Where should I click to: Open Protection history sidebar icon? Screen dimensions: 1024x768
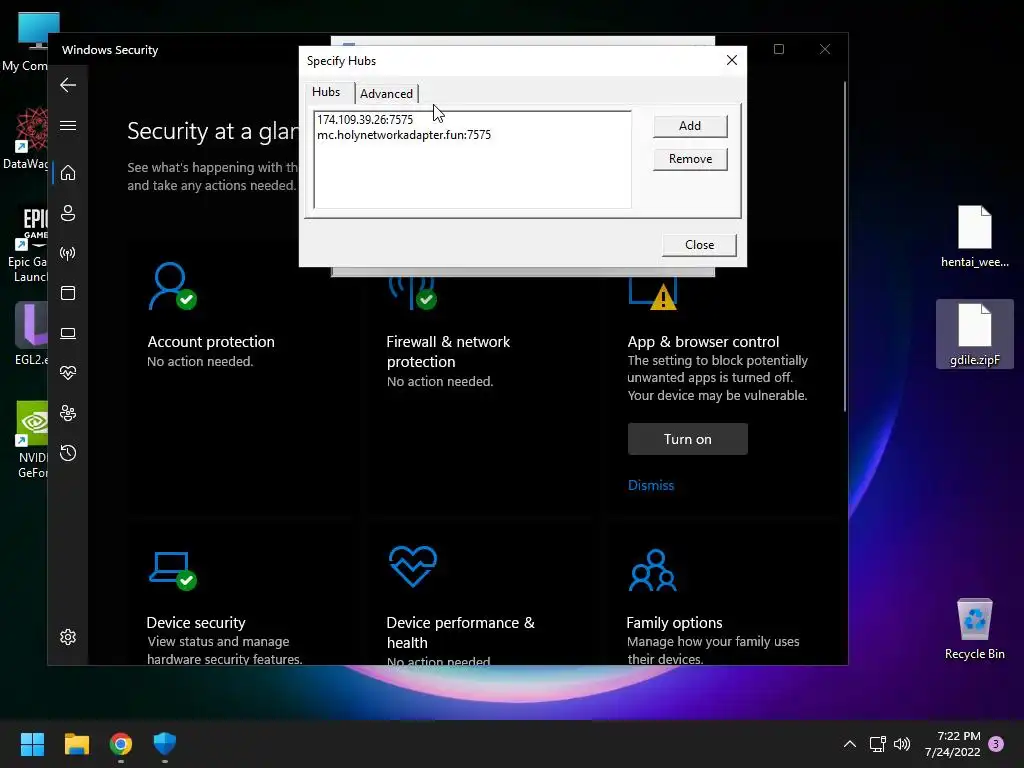[x=68, y=453]
